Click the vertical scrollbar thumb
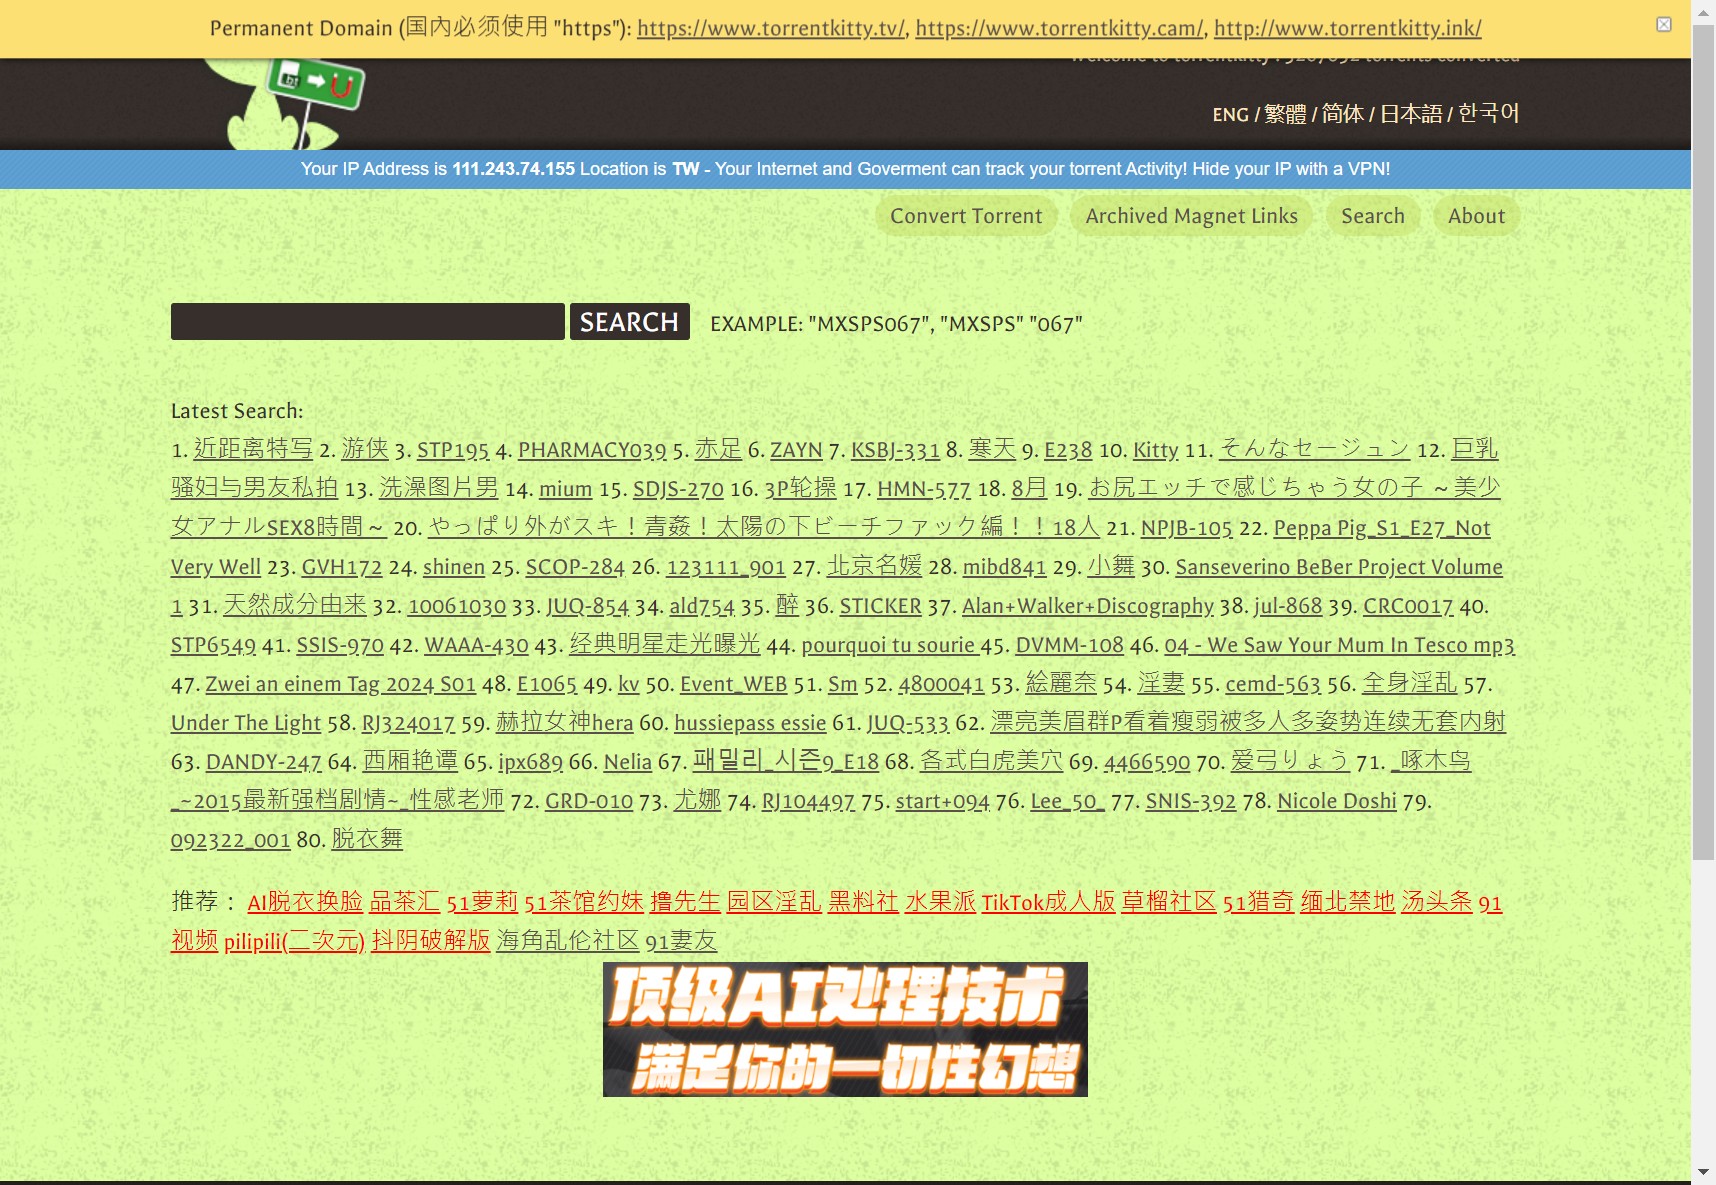1716x1185 pixels. (x=1703, y=440)
